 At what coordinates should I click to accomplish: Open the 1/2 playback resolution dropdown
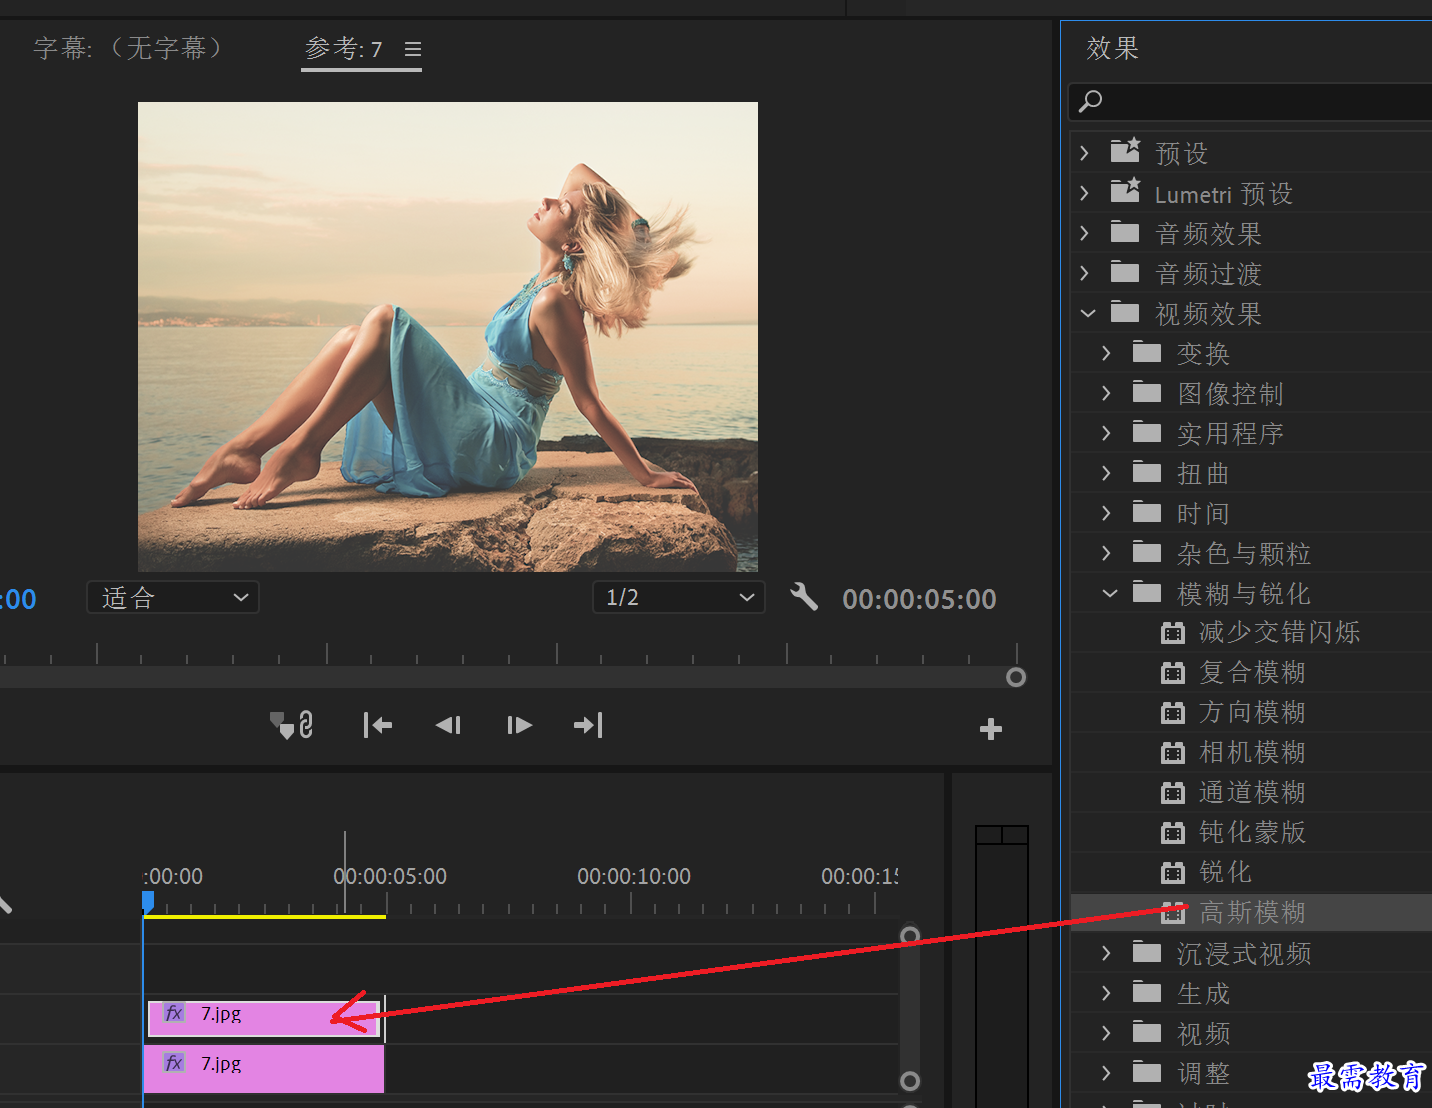click(679, 597)
